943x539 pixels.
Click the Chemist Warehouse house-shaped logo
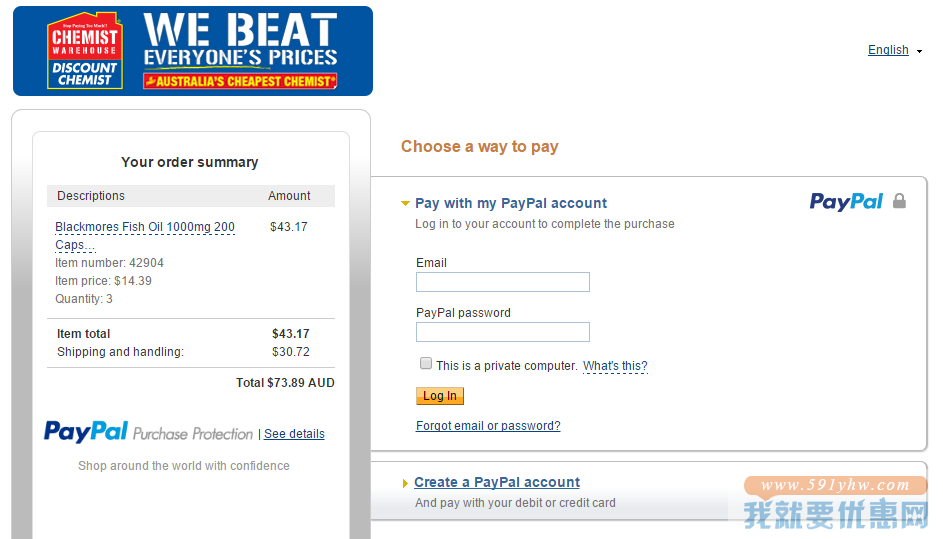(x=85, y=51)
